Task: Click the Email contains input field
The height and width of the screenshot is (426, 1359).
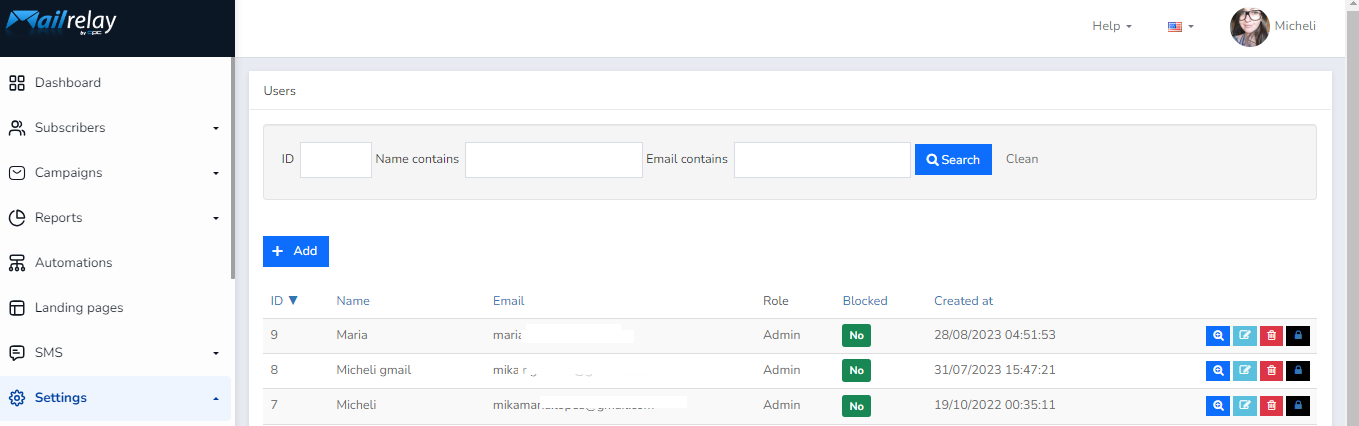Action: tap(822, 160)
